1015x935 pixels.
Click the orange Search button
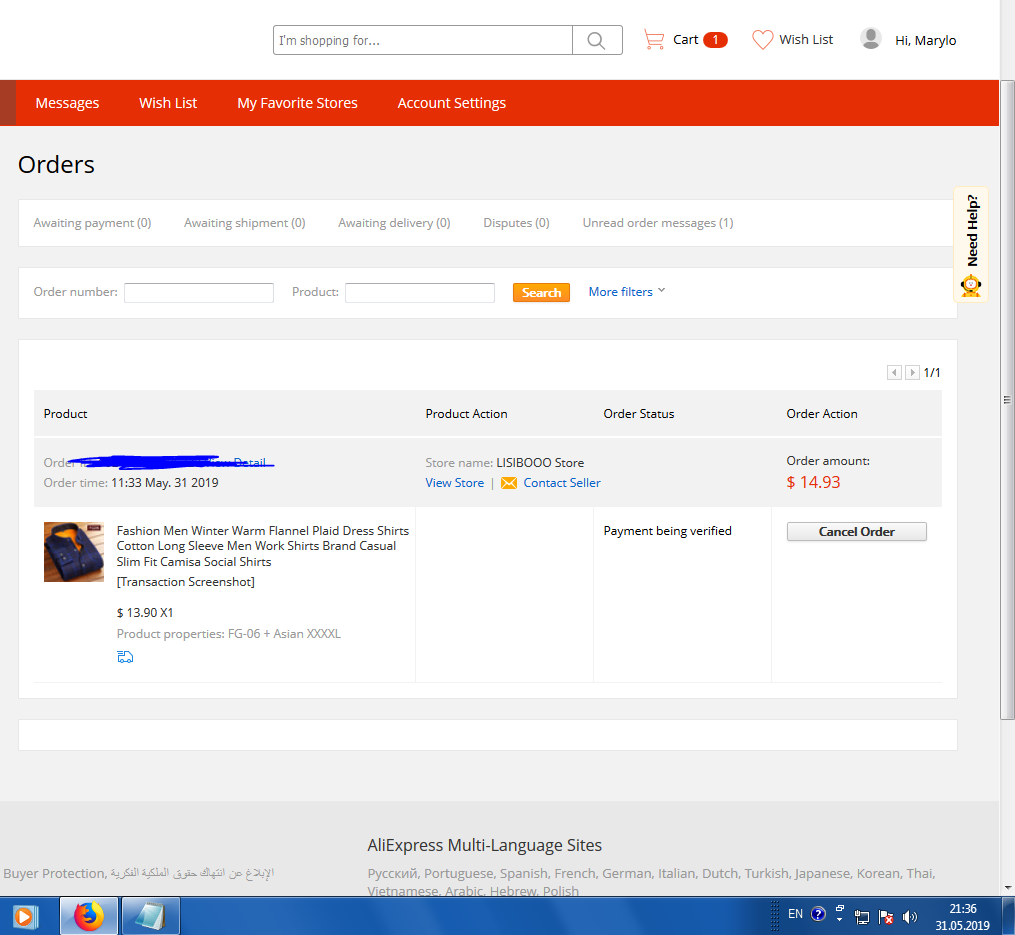click(541, 293)
